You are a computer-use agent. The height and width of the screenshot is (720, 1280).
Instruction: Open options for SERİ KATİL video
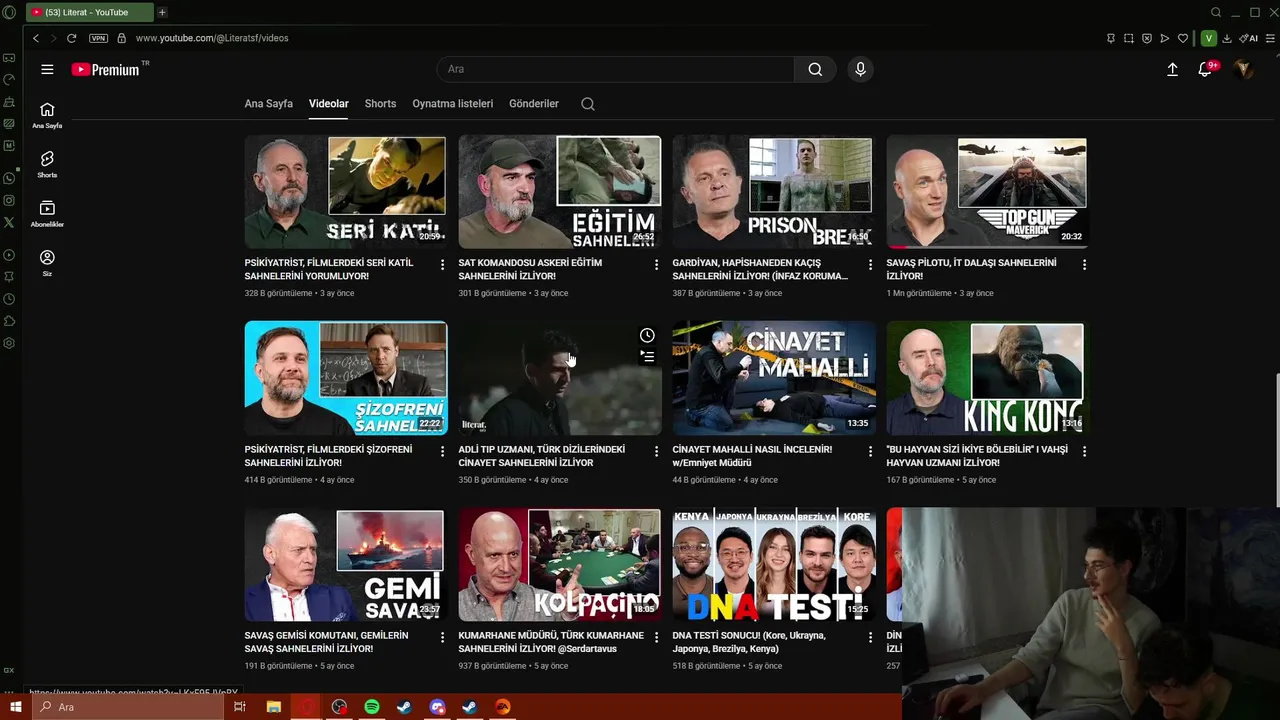pyautogui.click(x=442, y=264)
